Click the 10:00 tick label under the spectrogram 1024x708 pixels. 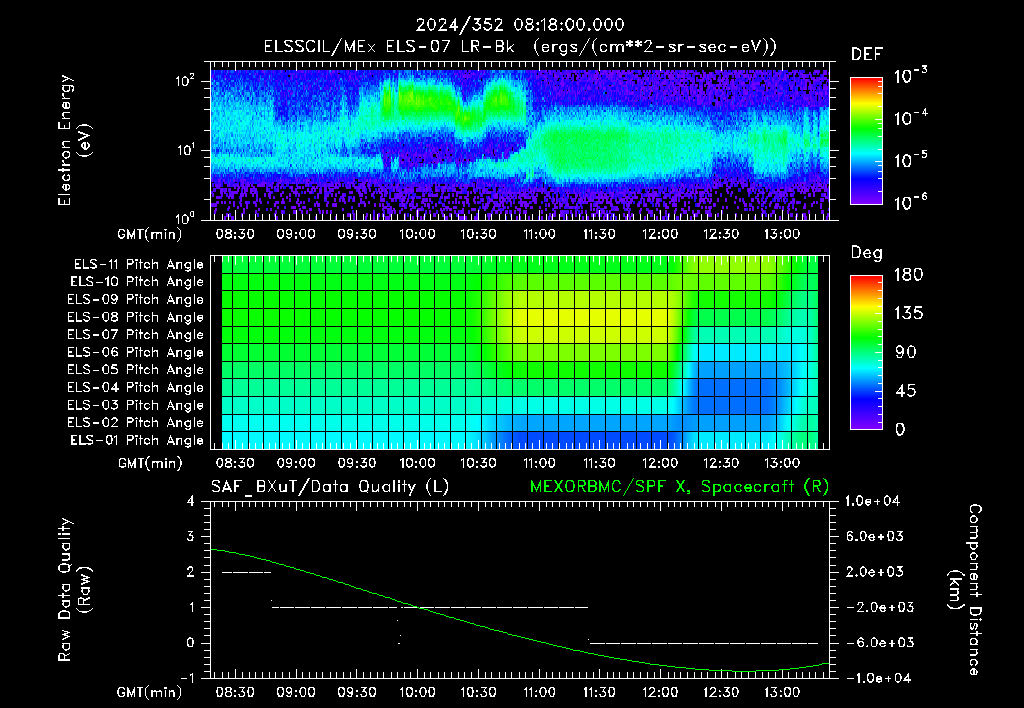pos(417,234)
